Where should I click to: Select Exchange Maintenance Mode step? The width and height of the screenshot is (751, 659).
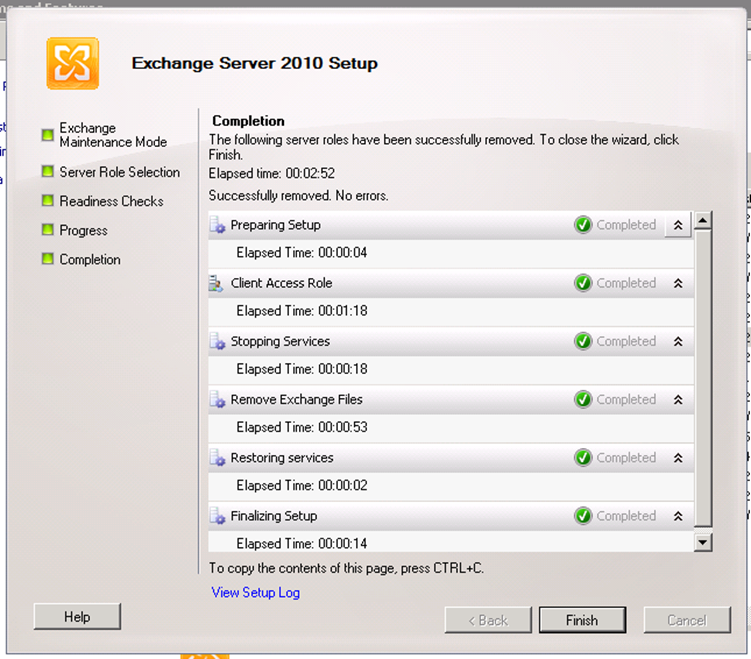(113, 135)
